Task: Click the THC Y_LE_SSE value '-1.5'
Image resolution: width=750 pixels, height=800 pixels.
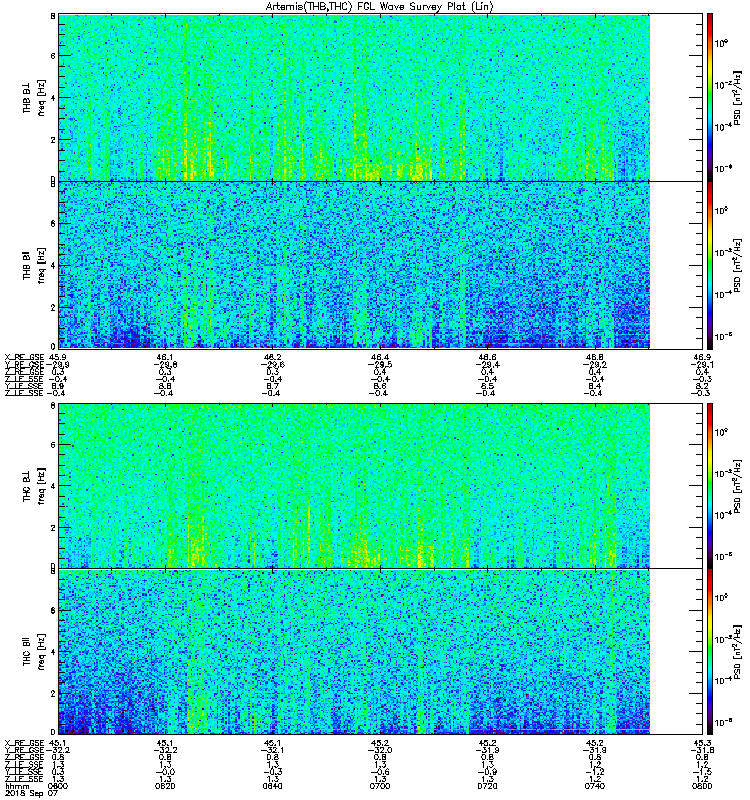Action: point(702,772)
